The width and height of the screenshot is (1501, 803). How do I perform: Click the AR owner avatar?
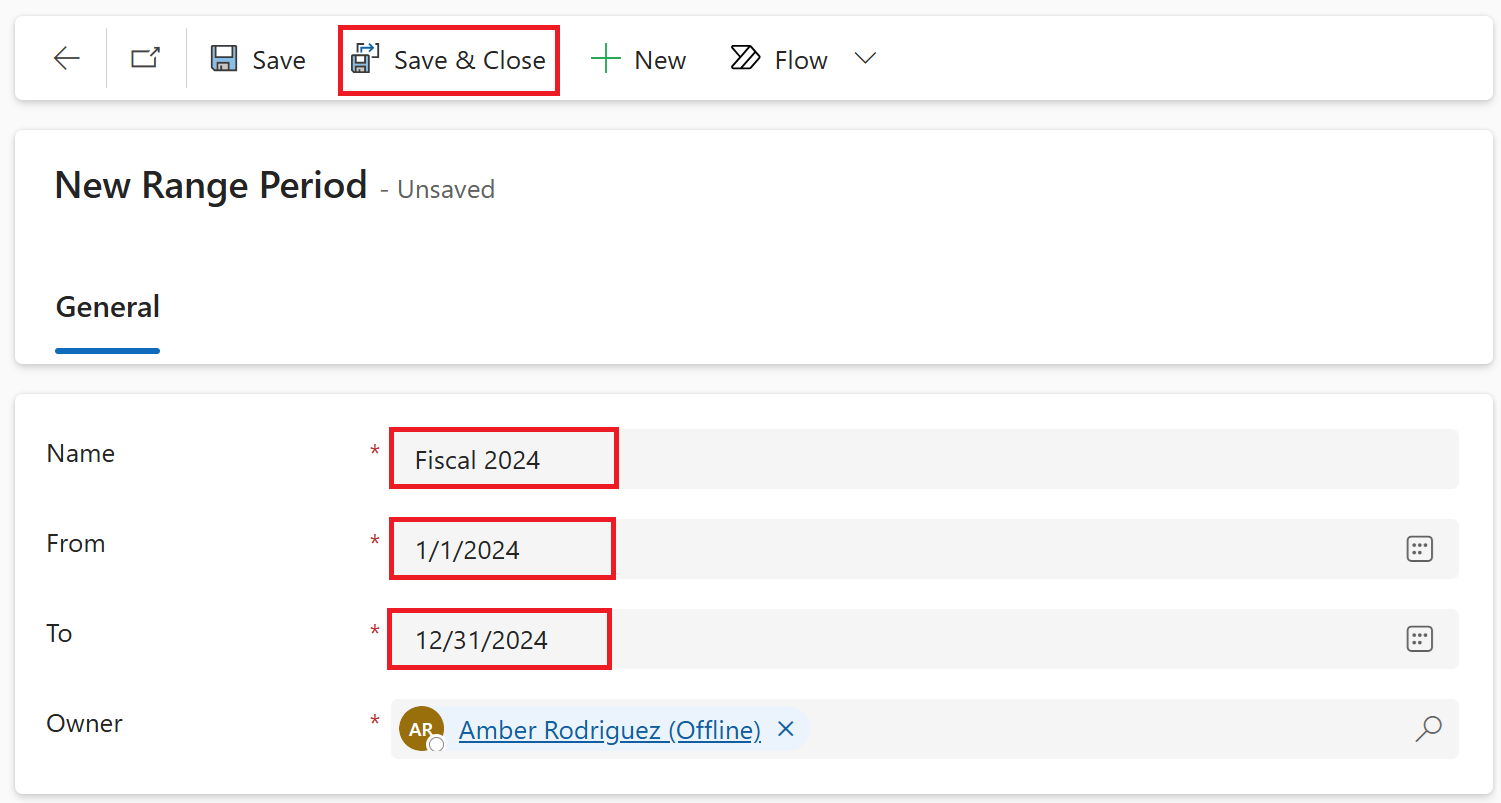pos(421,729)
